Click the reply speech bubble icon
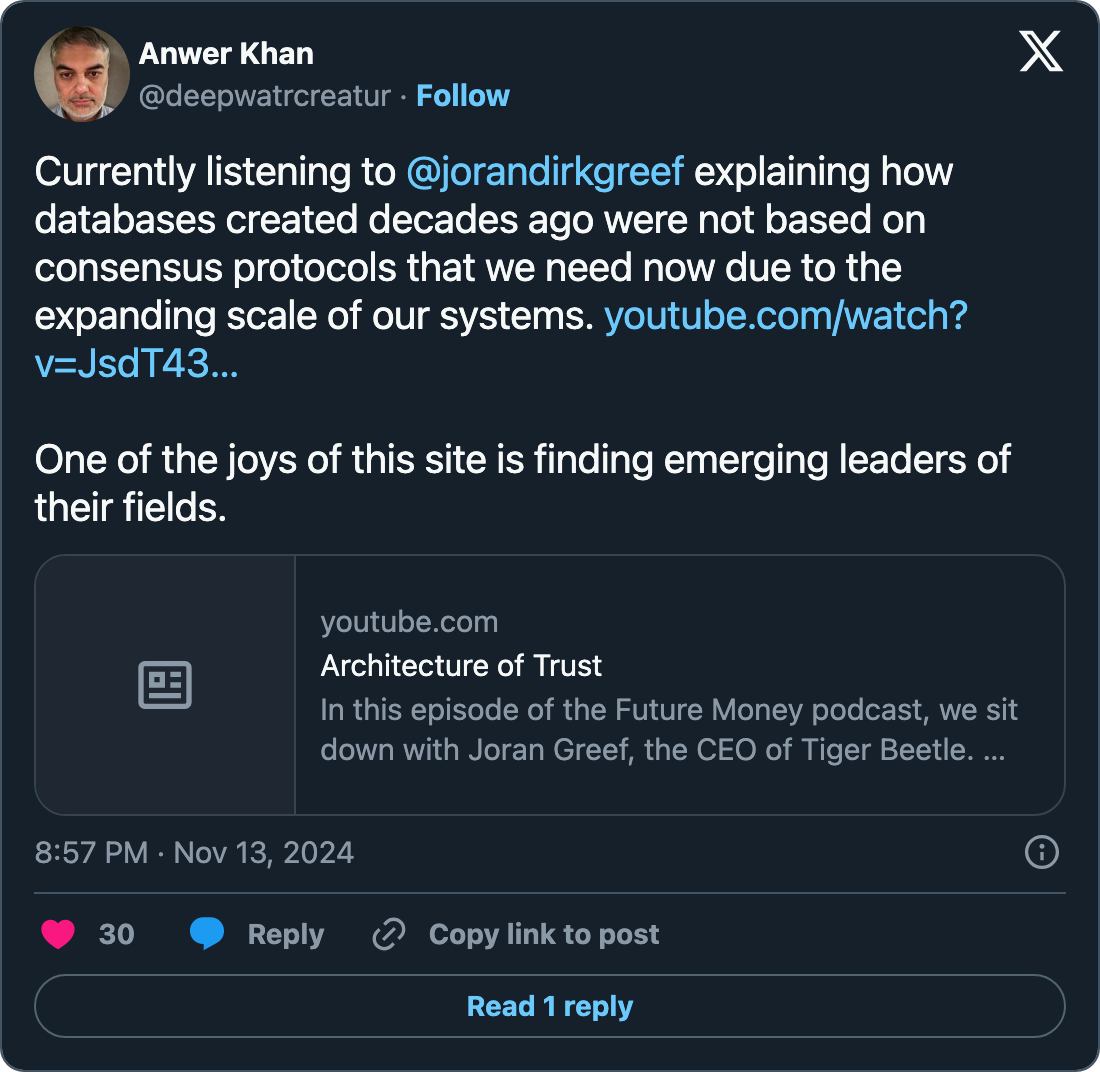The image size is (1100, 1072). (207, 934)
